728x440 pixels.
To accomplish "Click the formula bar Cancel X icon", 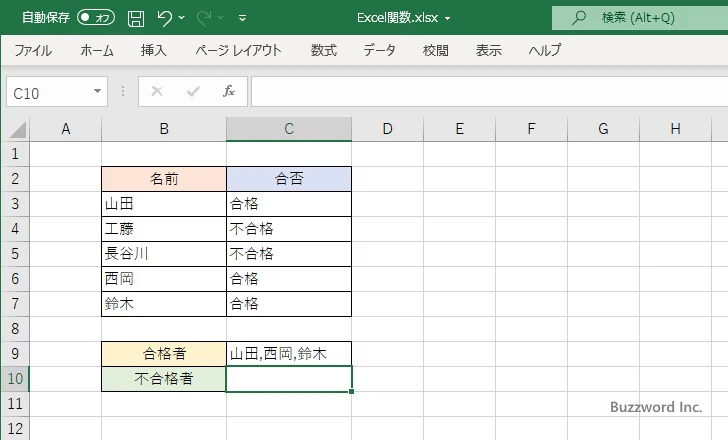I will (157, 91).
